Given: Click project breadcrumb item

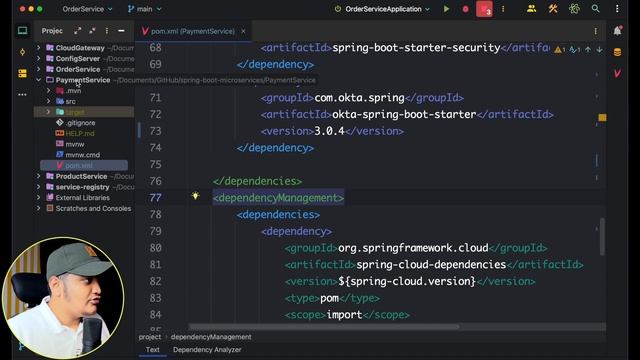Looking at the screenshot, I should 150,337.
